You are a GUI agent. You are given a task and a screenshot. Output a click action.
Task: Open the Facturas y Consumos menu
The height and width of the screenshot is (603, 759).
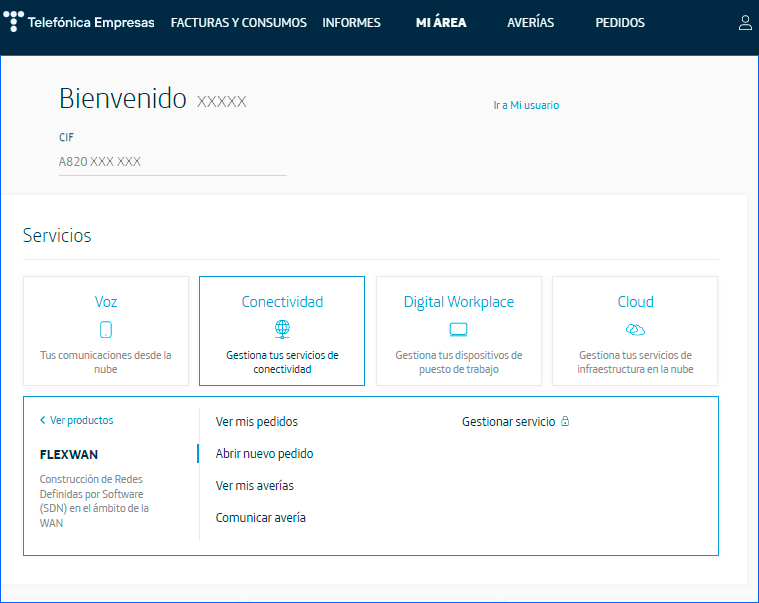click(x=239, y=23)
